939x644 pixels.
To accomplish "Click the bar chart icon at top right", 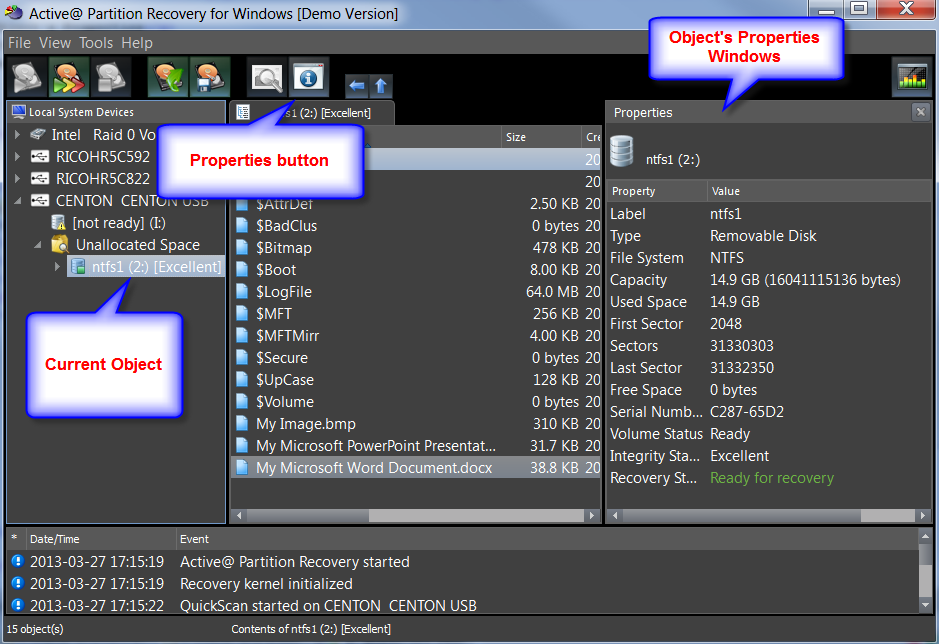I will (911, 77).
